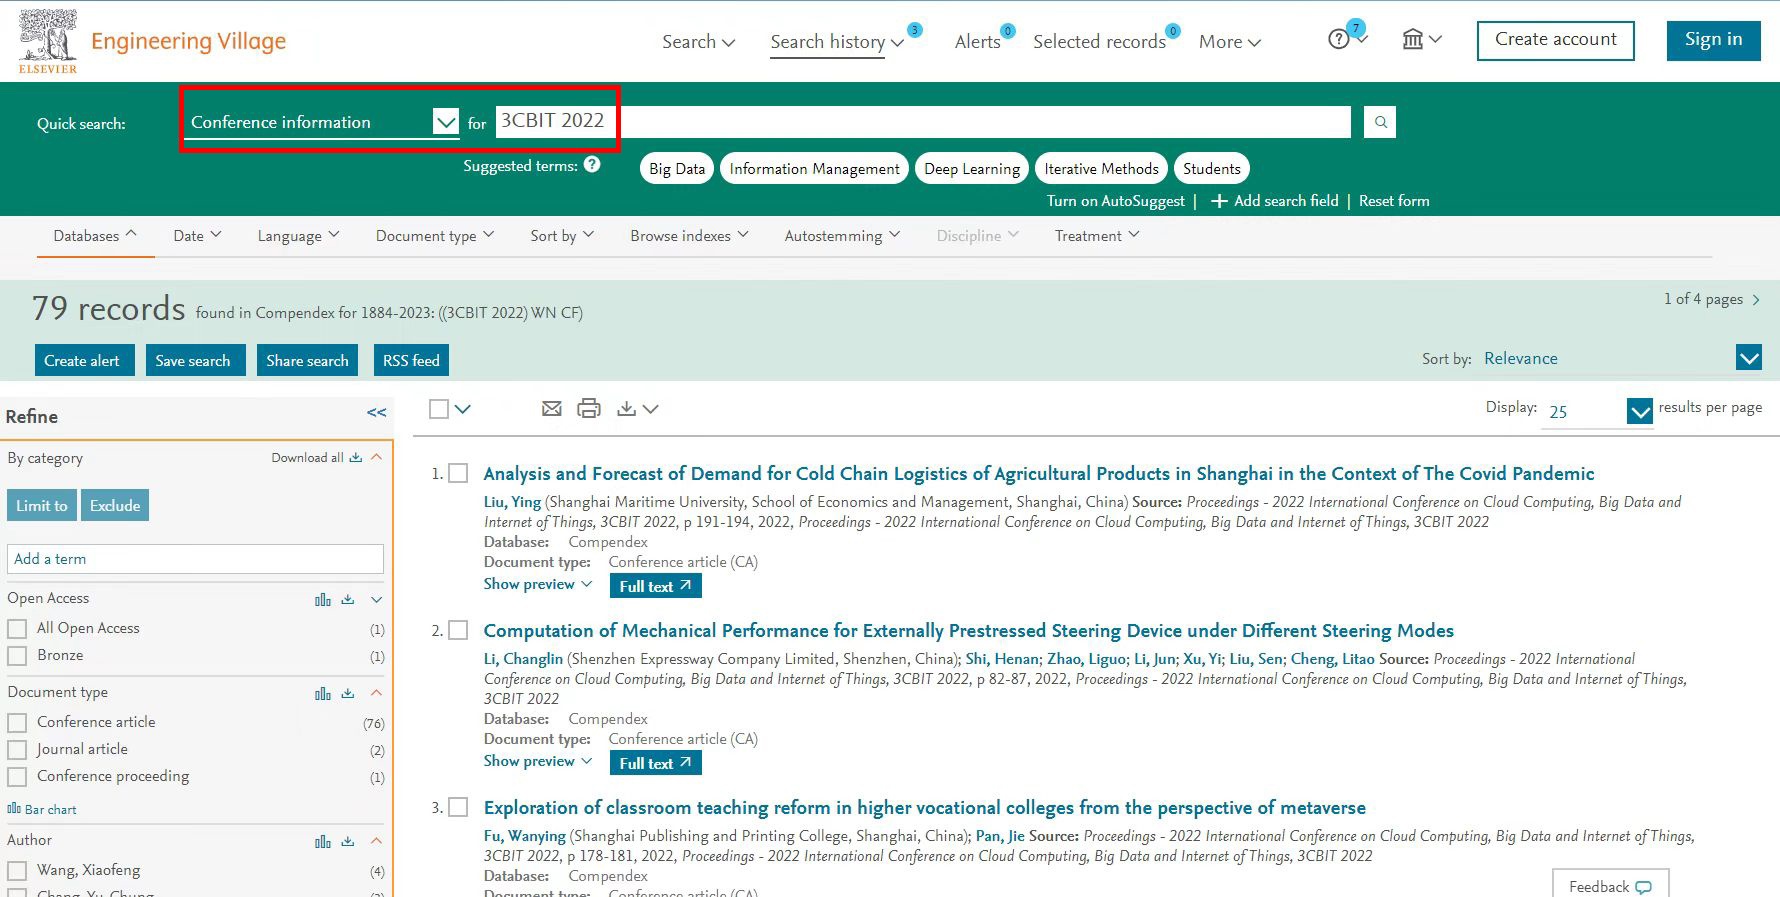Download Author facet data
1780x897 pixels.
coord(348,841)
